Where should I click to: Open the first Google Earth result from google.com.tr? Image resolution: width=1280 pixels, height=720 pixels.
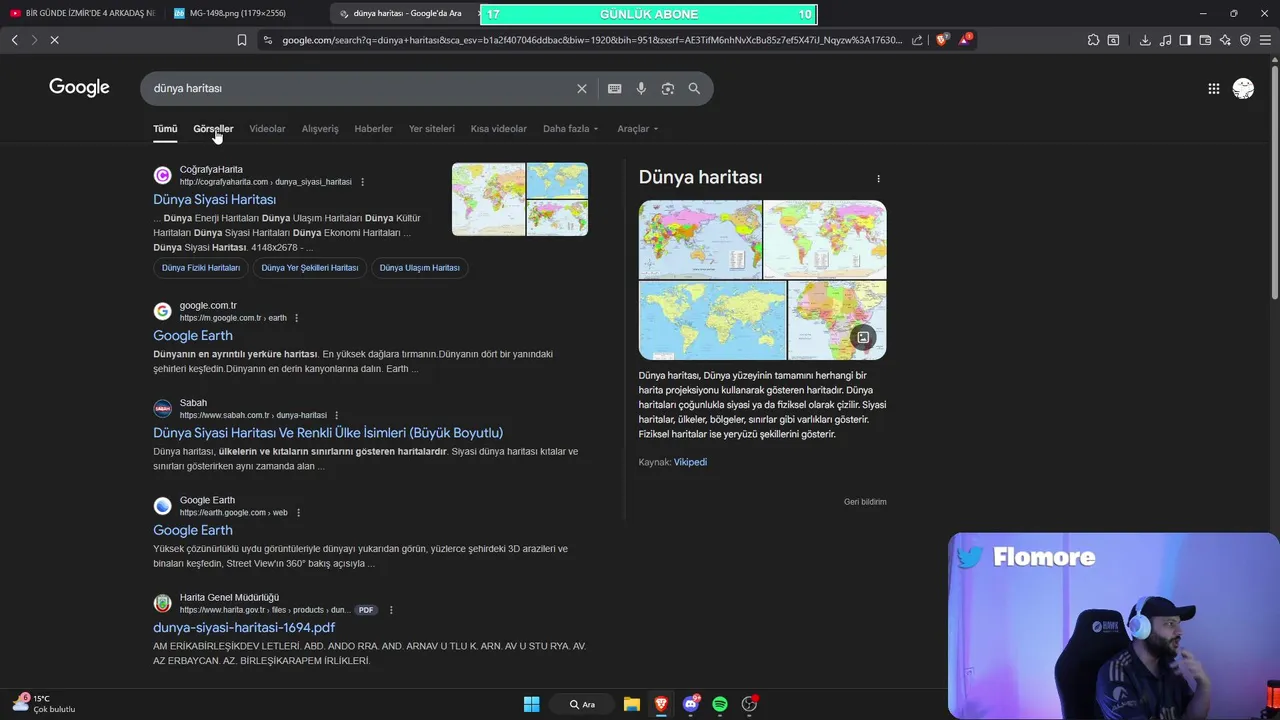[193, 336]
